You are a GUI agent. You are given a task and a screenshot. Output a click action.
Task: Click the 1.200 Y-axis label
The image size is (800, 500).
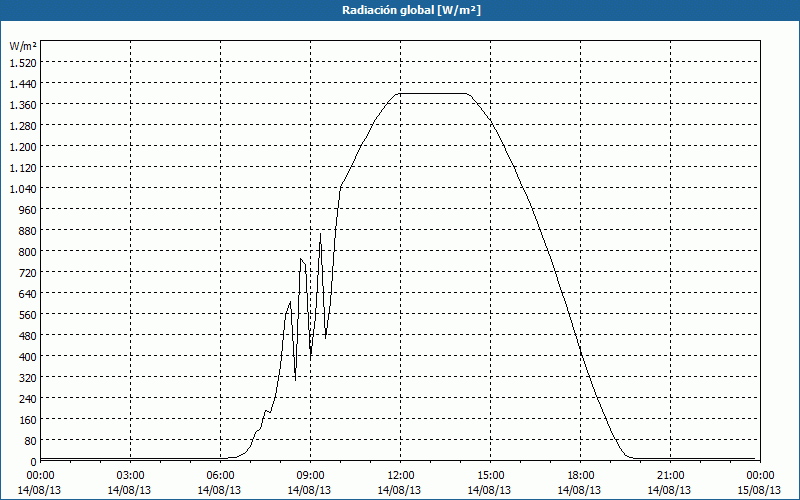[23, 146]
